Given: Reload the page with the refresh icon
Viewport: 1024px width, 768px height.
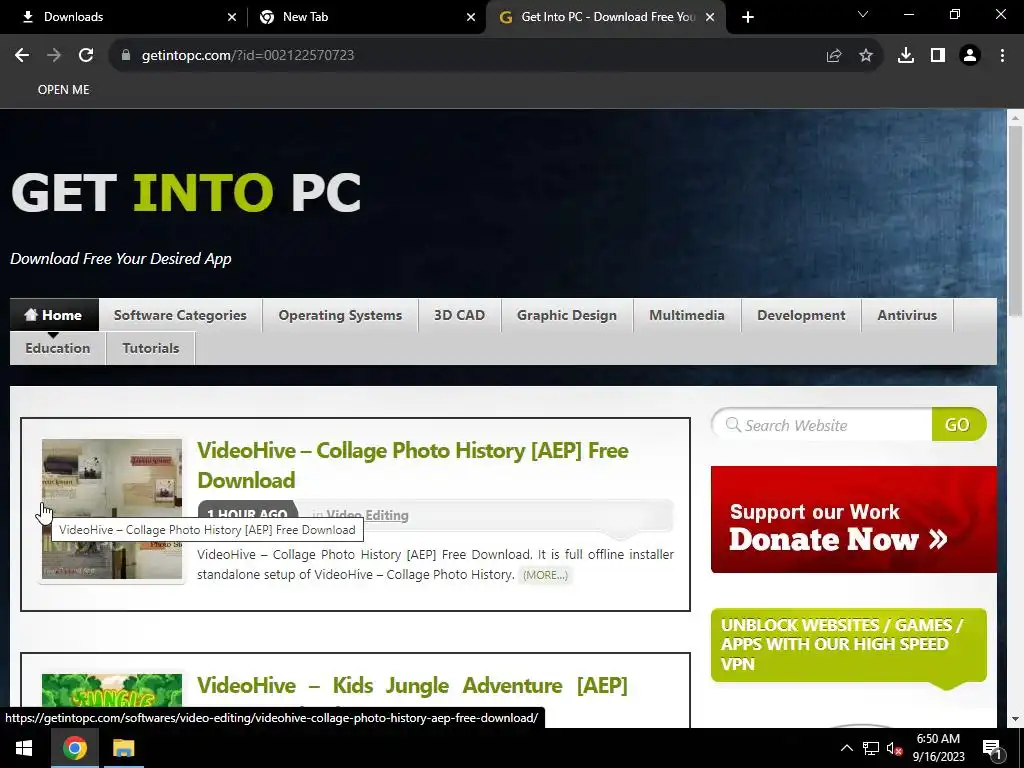Looking at the screenshot, I should pyautogui.click(x=86, y=56).
